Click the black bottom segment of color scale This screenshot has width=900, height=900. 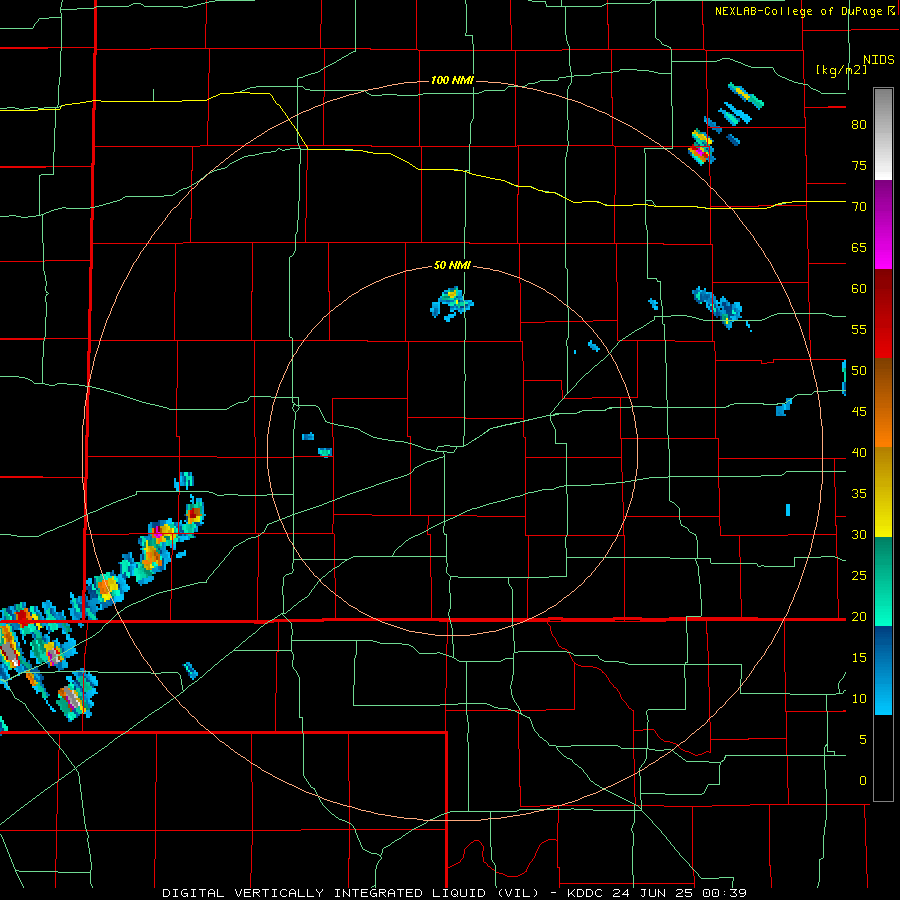(884, 758)
